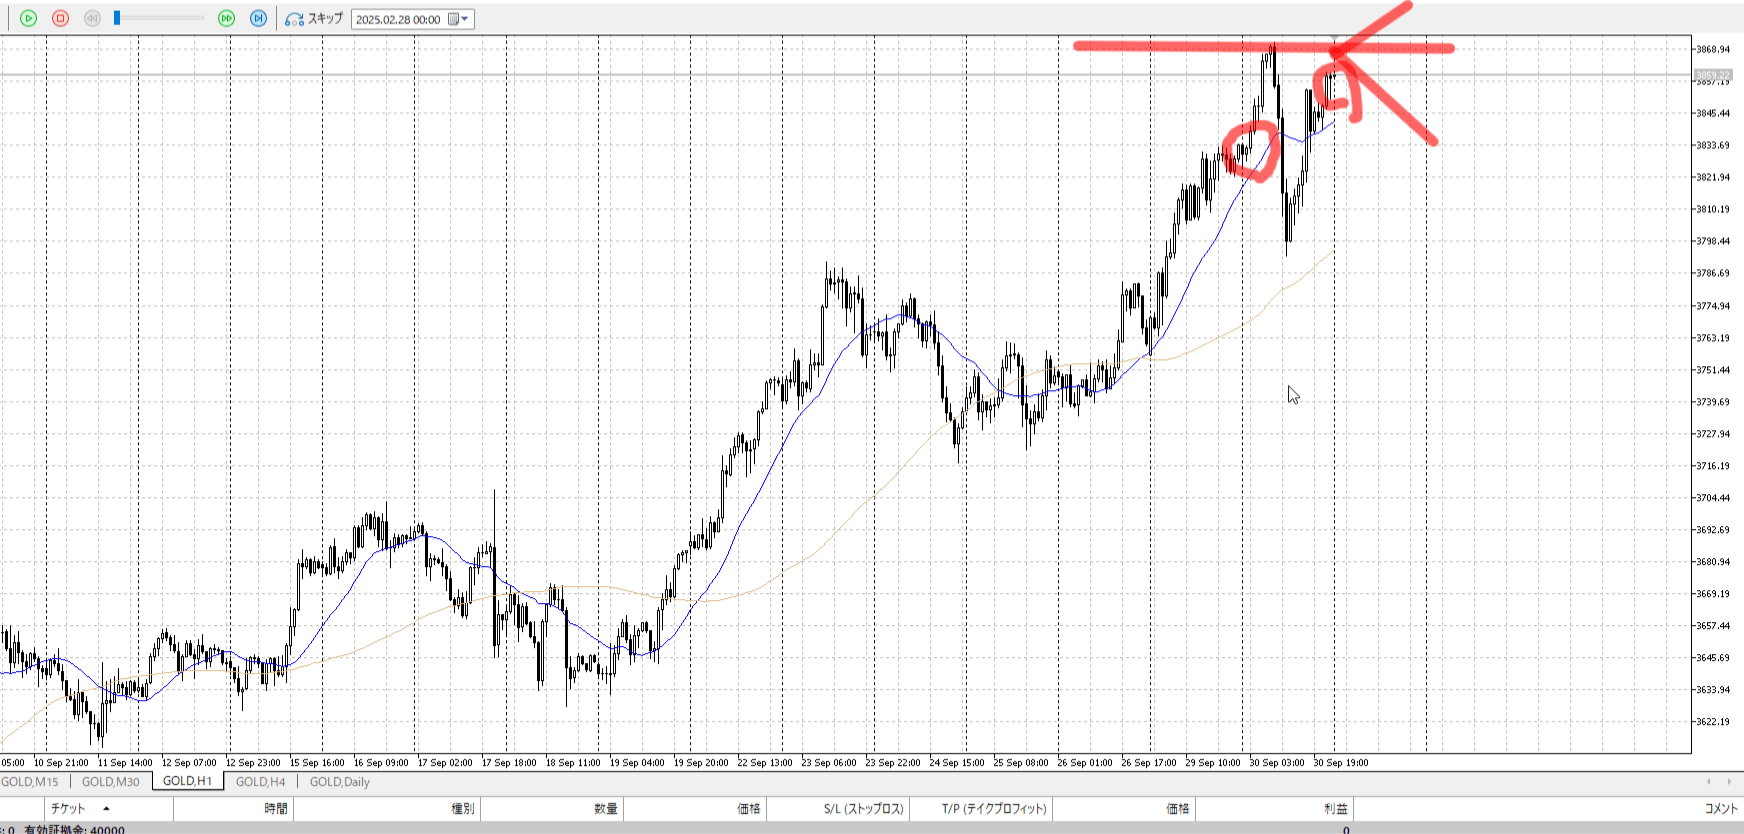1744x834 pixels.
Task: Click the 時間 column header
Action: [276, 808]
